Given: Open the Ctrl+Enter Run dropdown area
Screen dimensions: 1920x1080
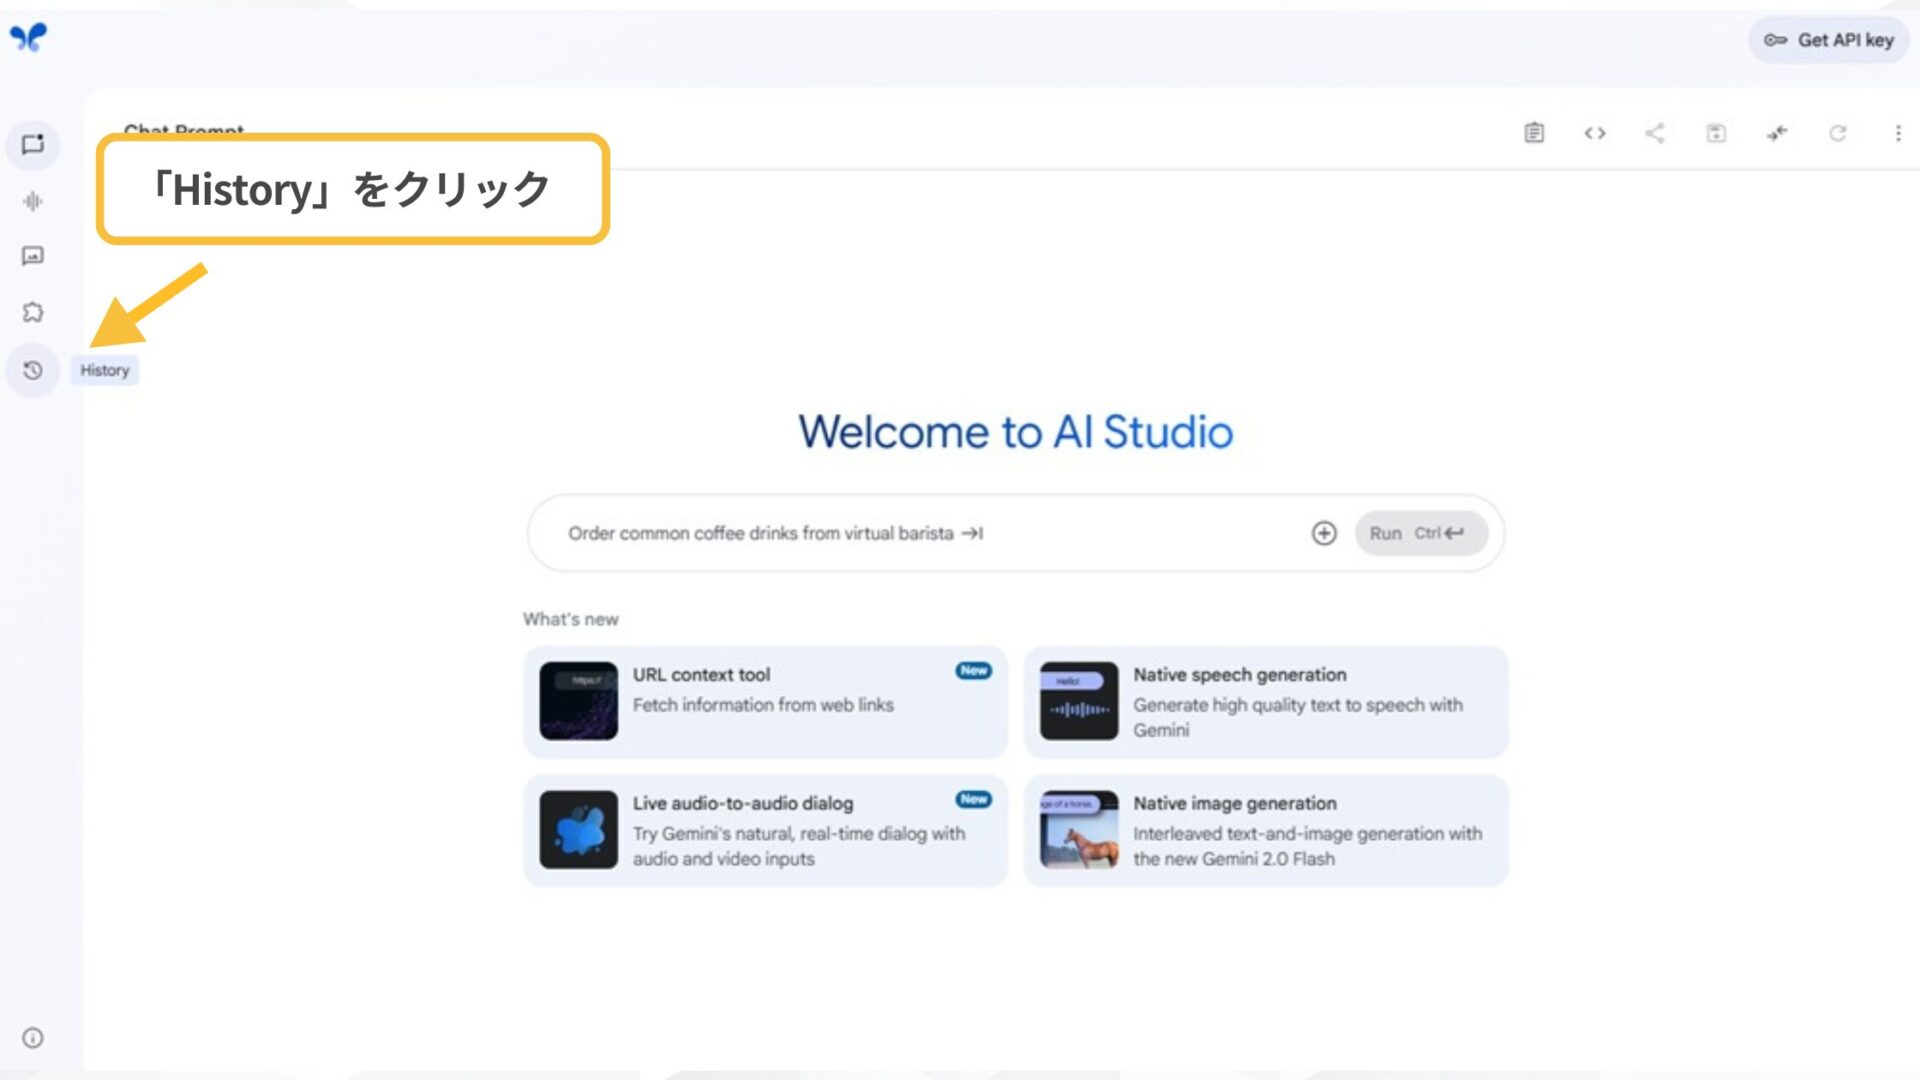Looking at the screenshot, I should tap(1420, 533).
